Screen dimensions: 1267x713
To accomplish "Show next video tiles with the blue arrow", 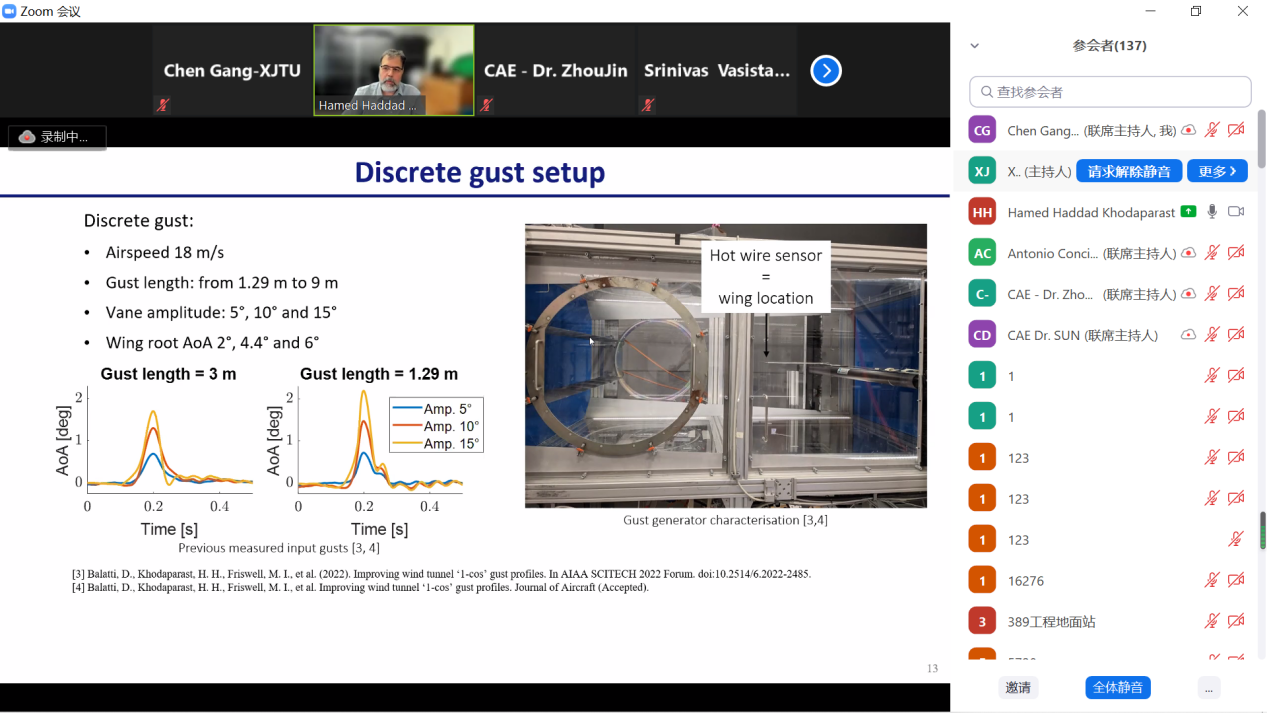I will coord(825,71).
